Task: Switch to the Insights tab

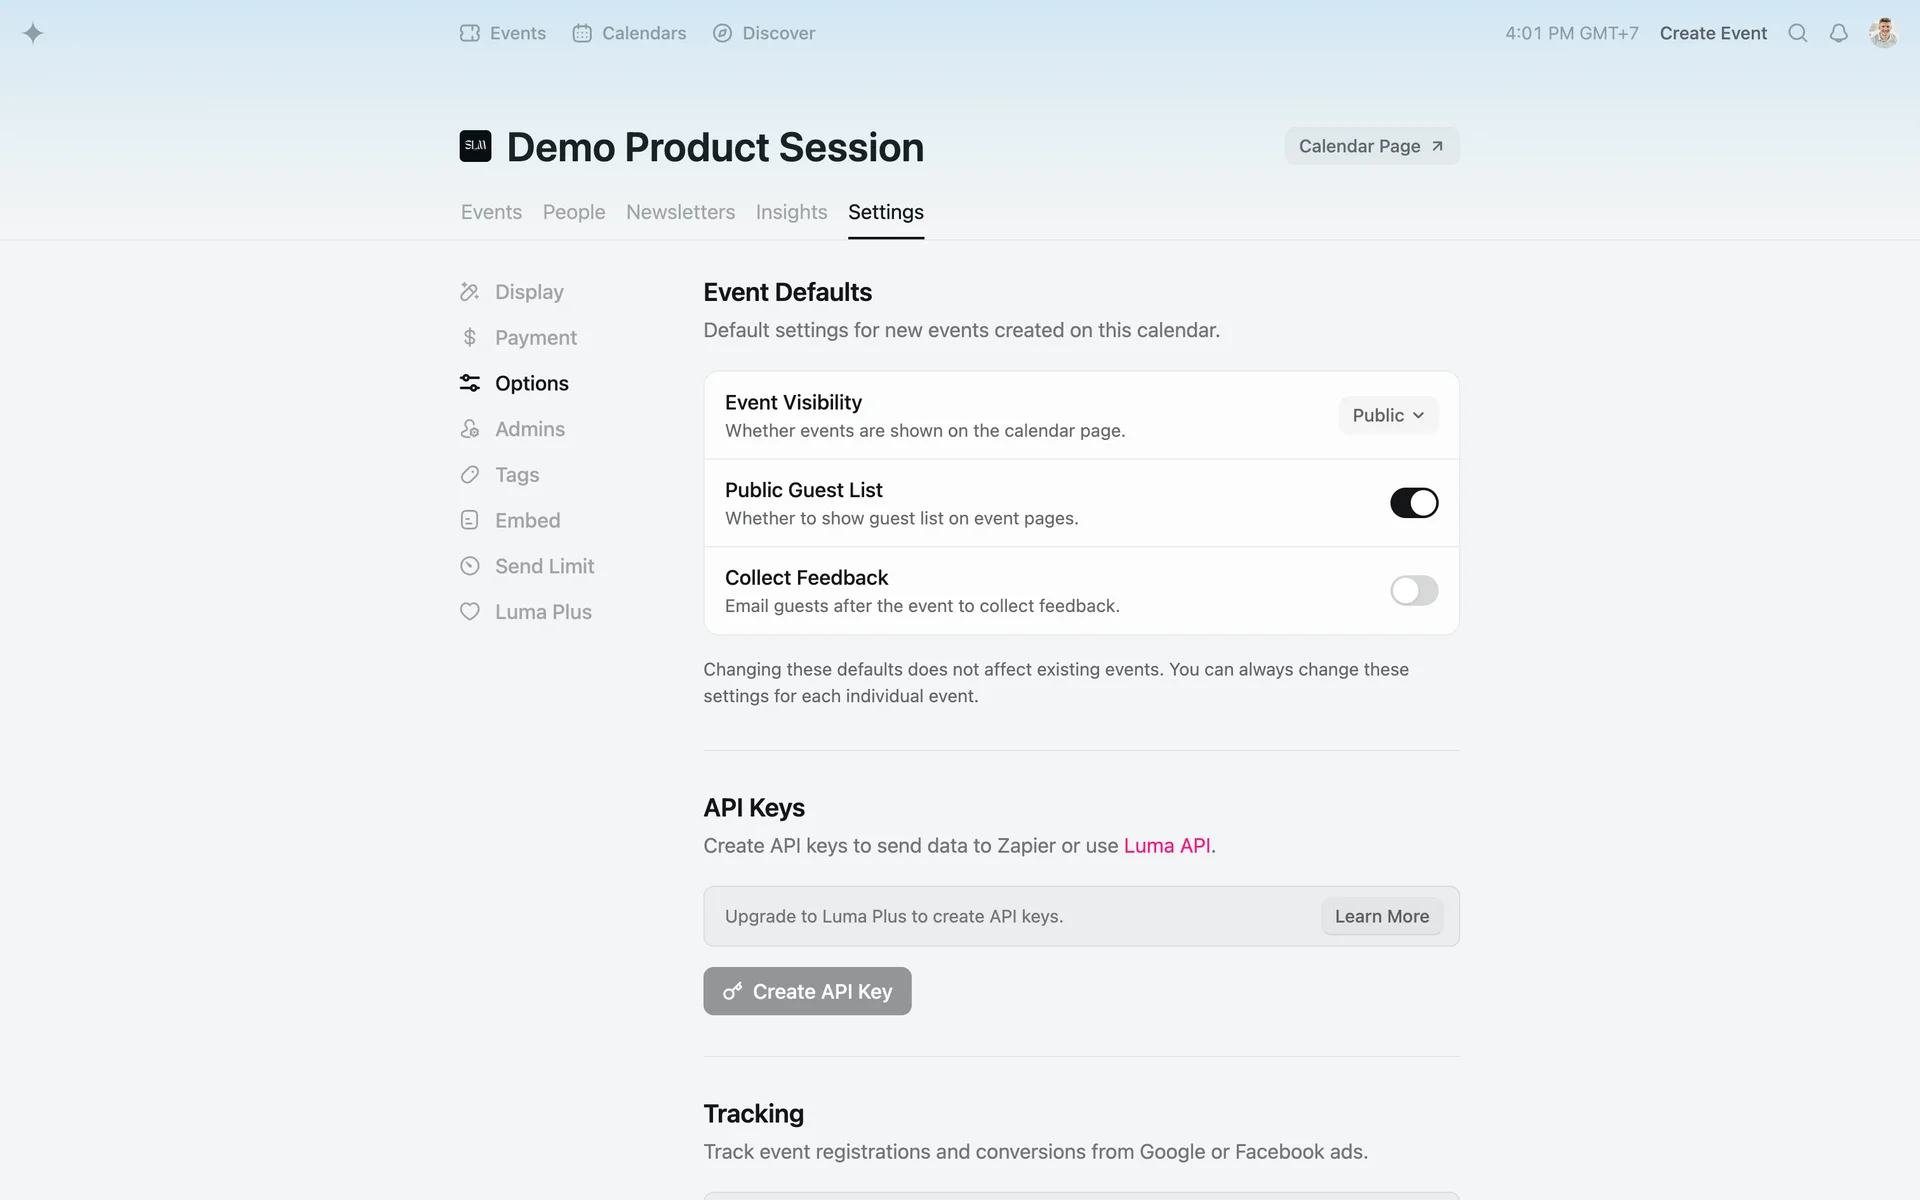Action: pyautogui.click(x=791, y=212)
